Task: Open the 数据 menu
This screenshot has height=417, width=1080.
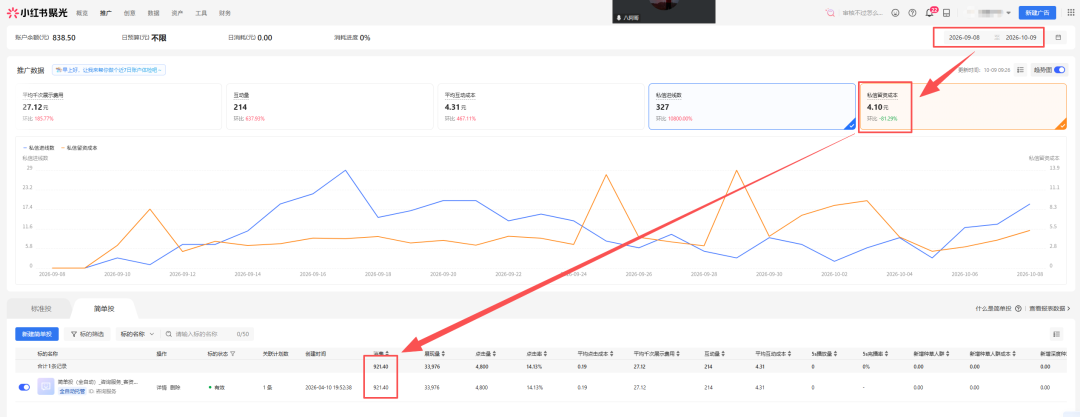Action: point(154,13)
